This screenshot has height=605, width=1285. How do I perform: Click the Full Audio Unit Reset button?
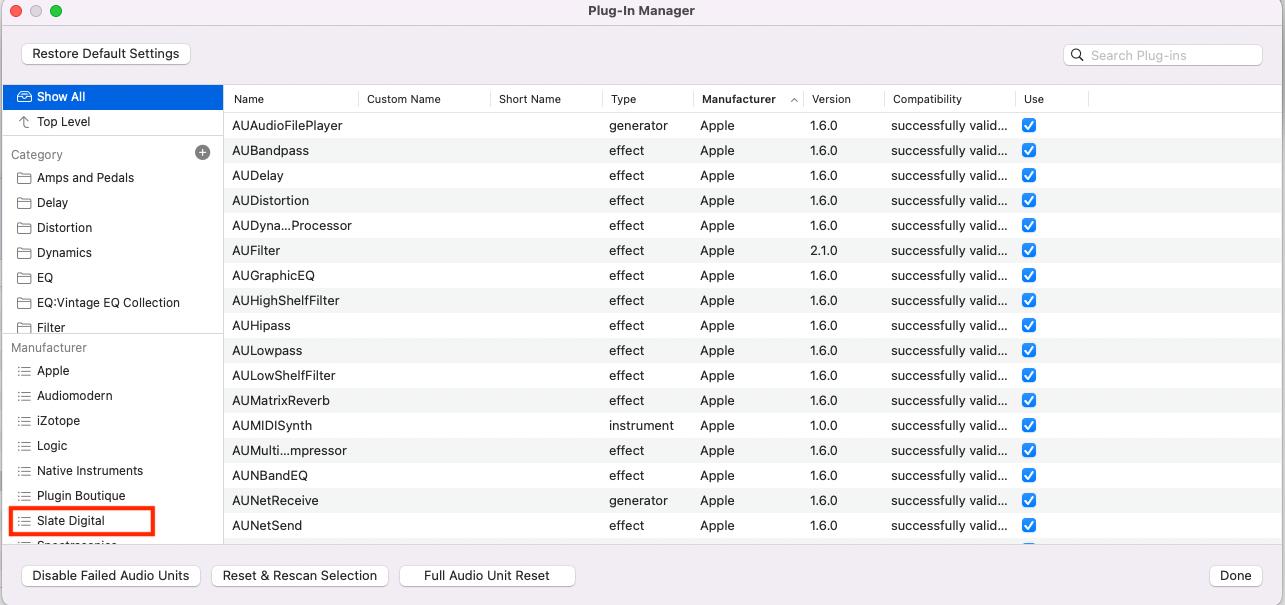pos(487,576)
